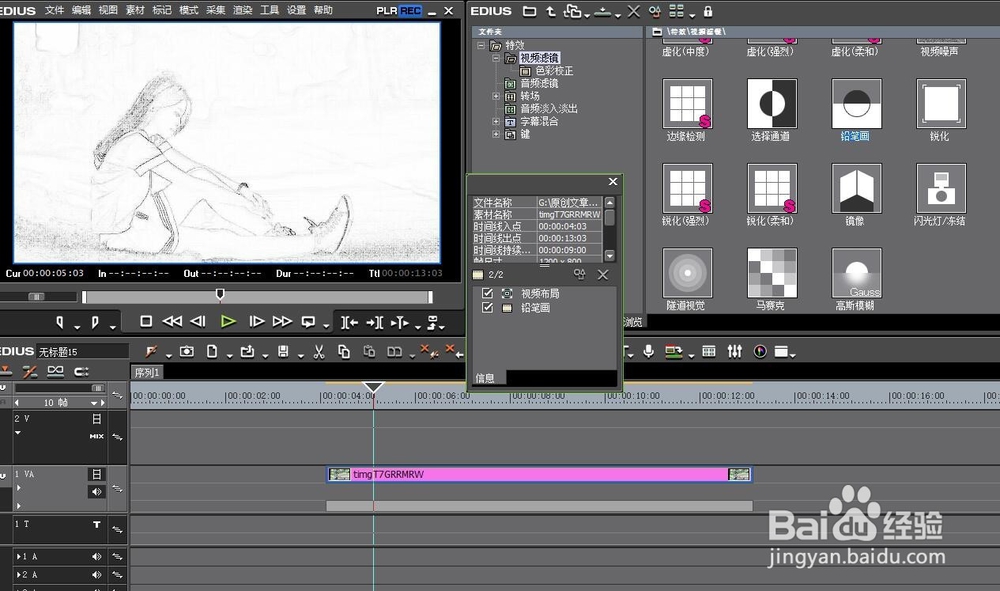Toggle the MIX button on 2 V track
Screen dimensions: 1000x591
[97, 436]
